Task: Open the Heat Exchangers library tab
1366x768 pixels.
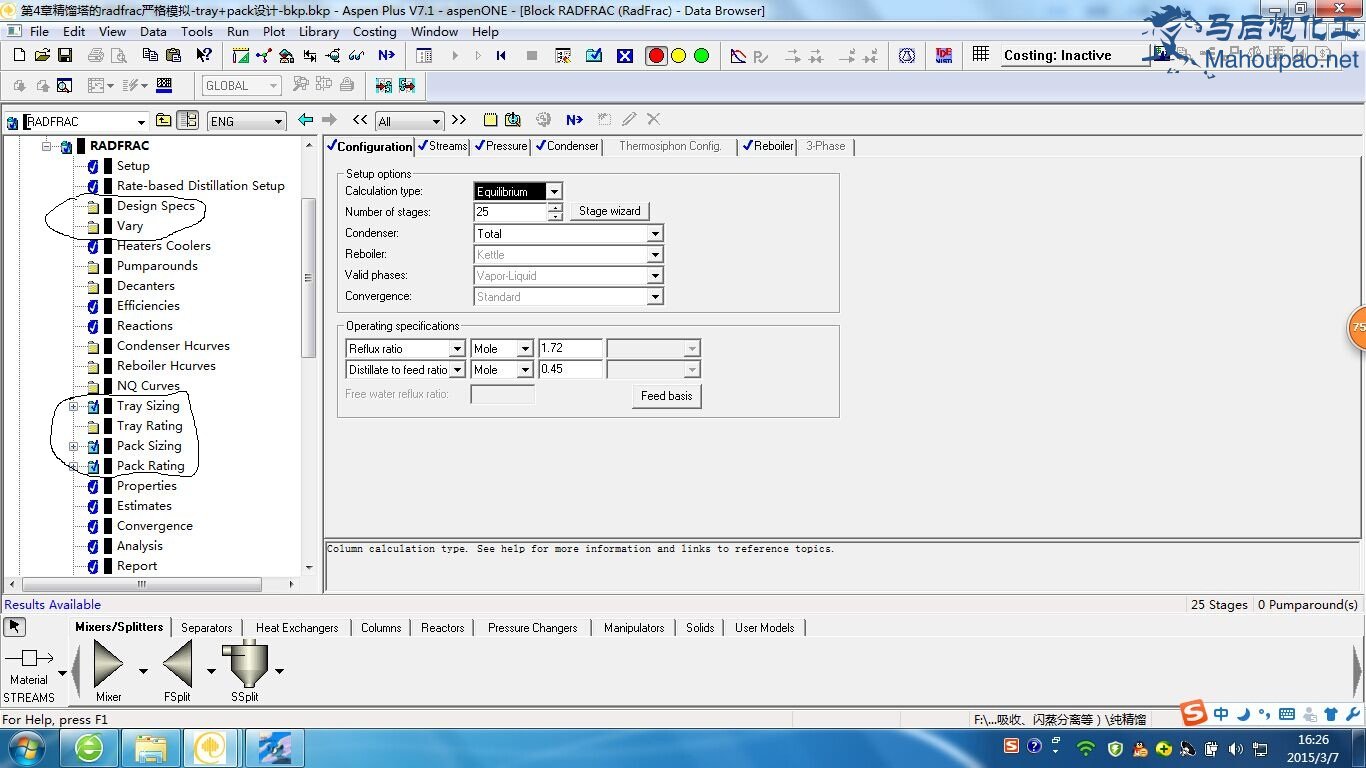Action: coord(297,628)
